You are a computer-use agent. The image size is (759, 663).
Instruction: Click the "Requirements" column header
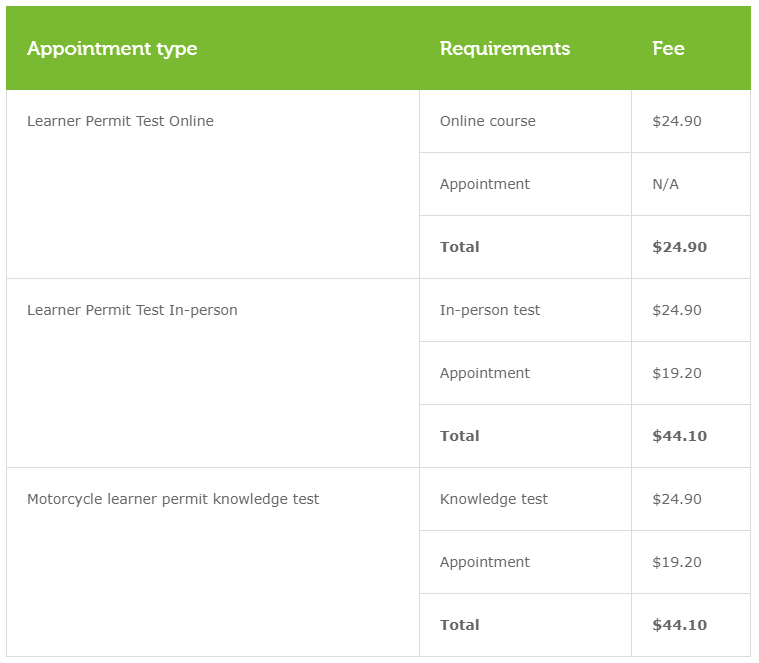tap(504, 48)
